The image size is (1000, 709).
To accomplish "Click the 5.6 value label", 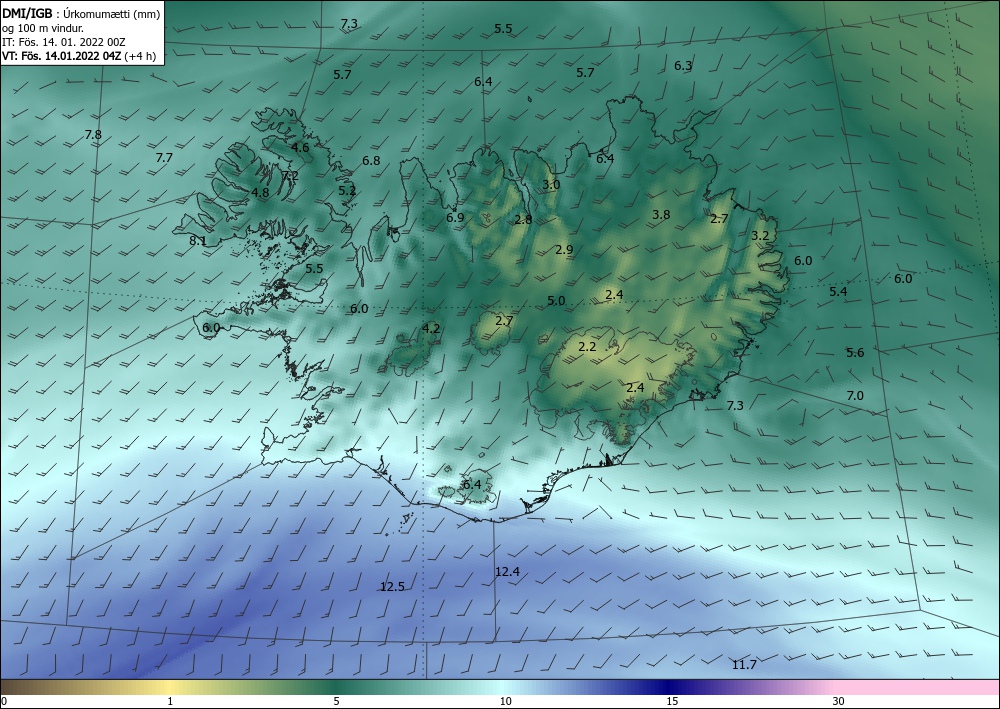I will (x=855, y=353).
